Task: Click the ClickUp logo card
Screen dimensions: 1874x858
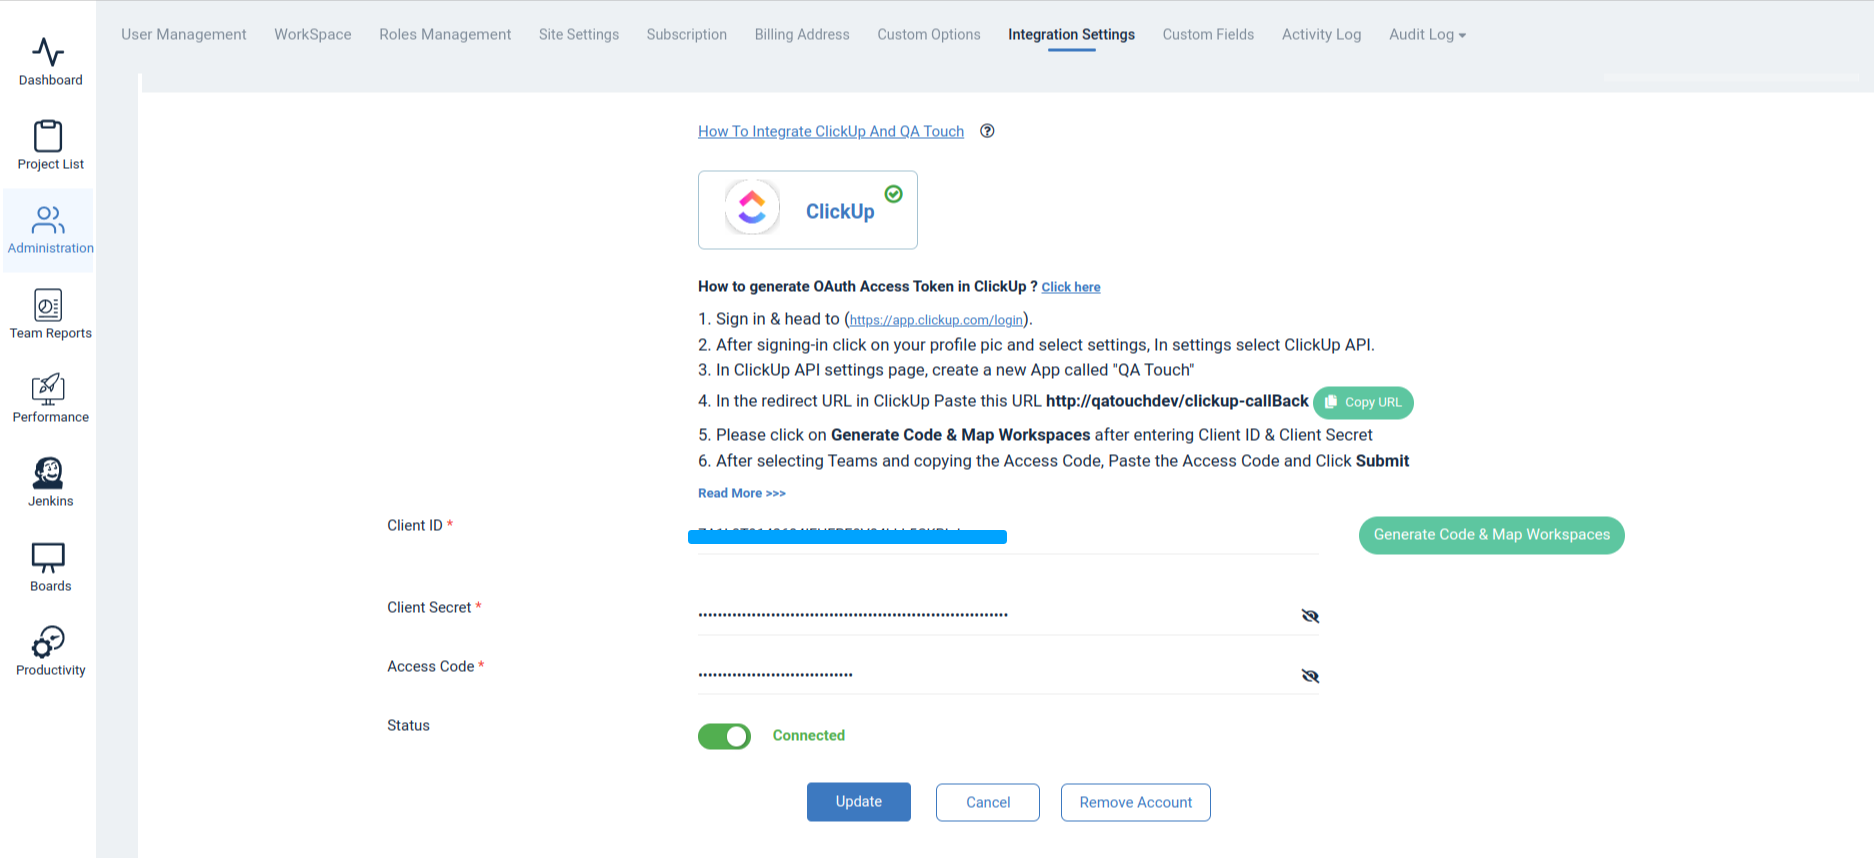Action: [808, 210]
